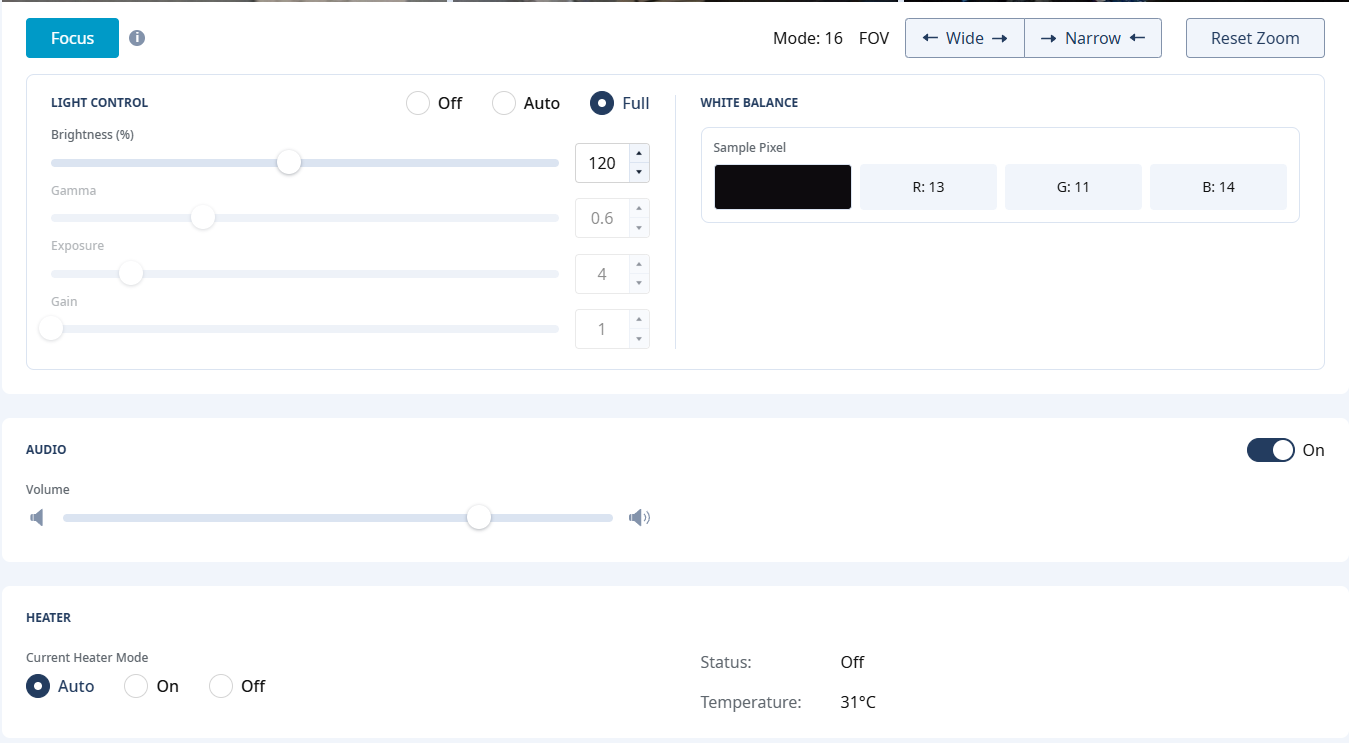Viewport: 1349px width, 743px height.
Task: Click the Reset Zoom button
Action: 1254,38
